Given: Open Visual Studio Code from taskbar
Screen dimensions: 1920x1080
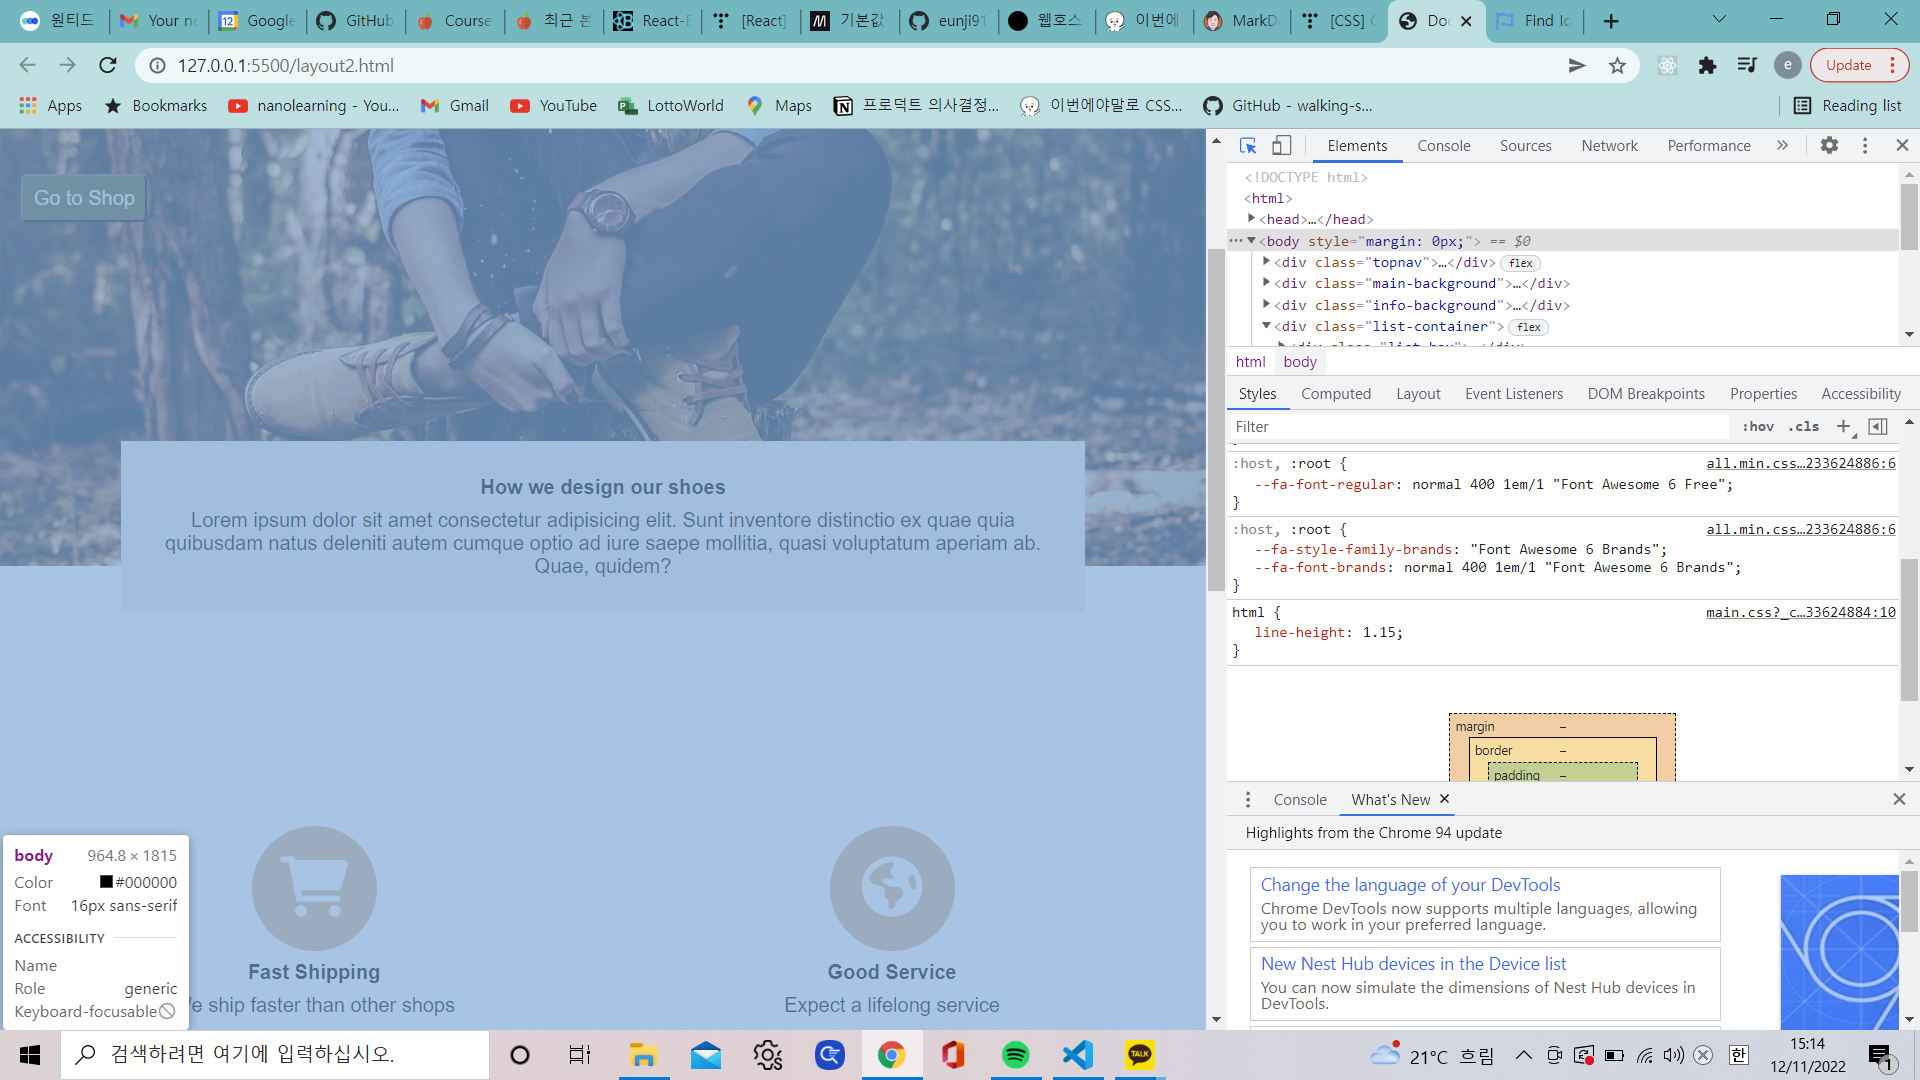Looking at the screenshot, I should 1078,1055.
